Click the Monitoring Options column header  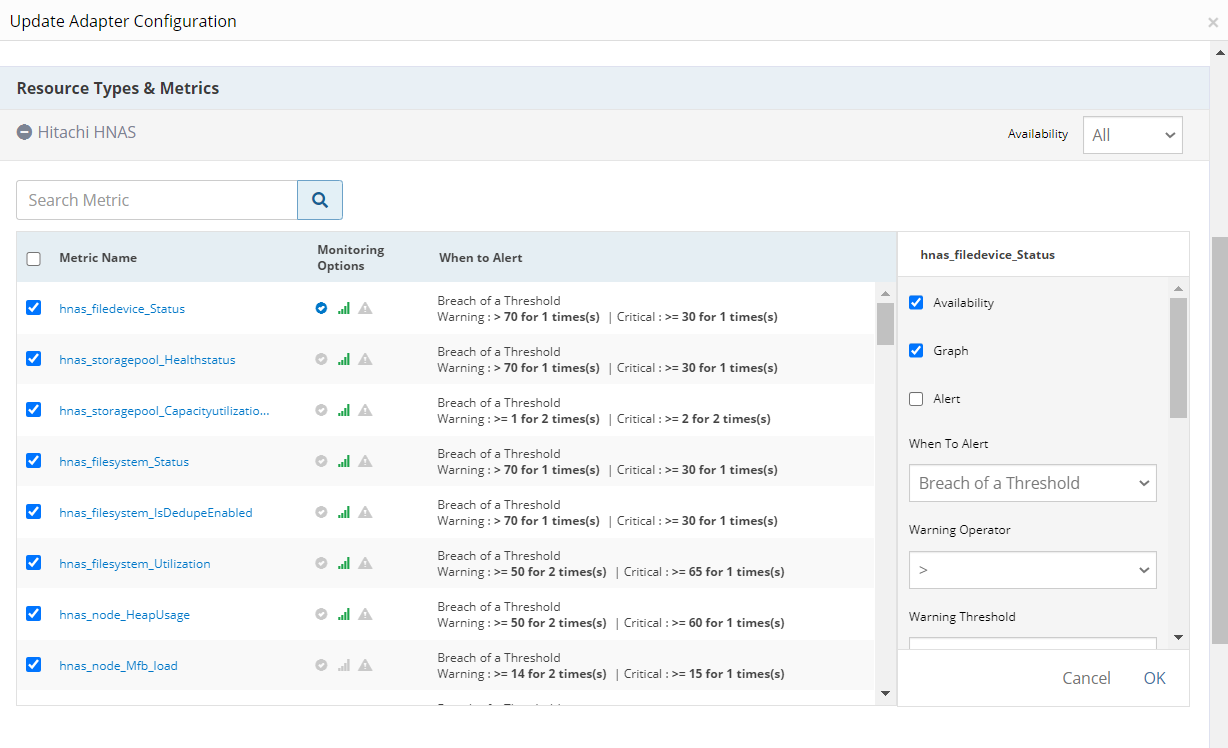coord(350,258)
